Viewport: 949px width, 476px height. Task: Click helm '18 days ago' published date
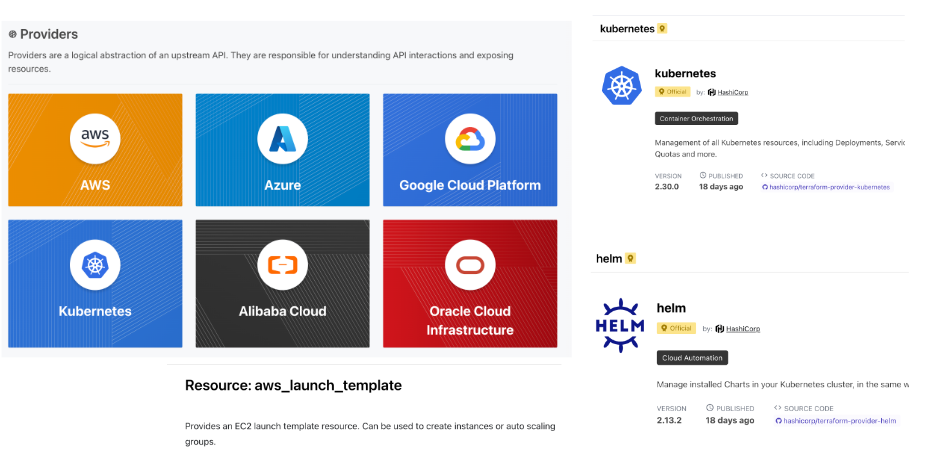730,420
